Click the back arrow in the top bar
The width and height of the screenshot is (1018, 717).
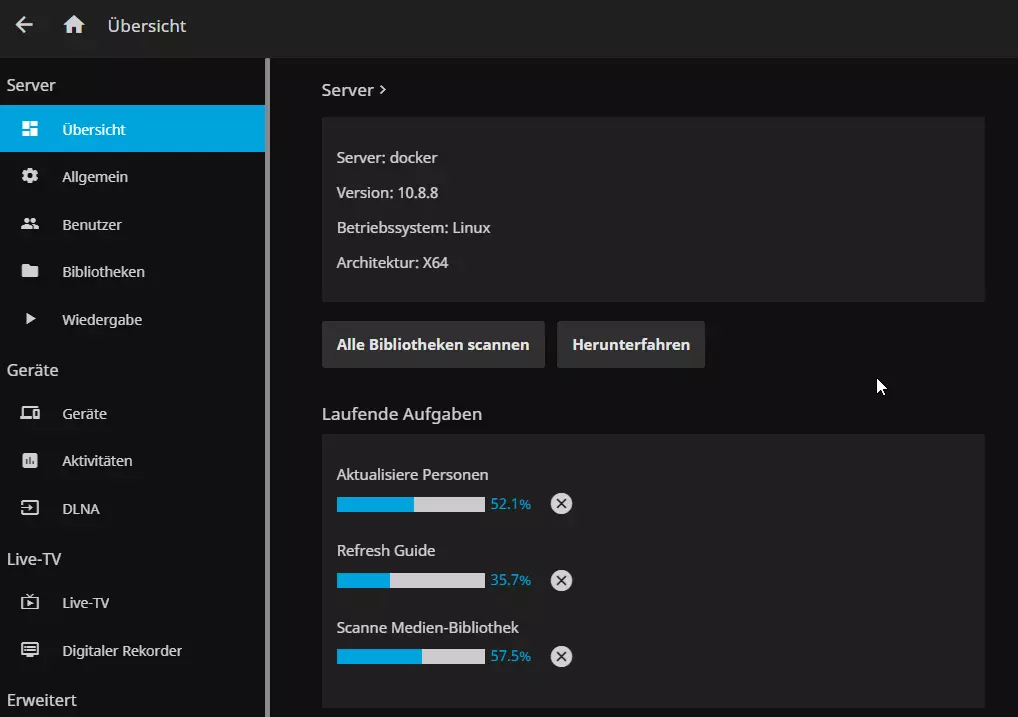24,25
